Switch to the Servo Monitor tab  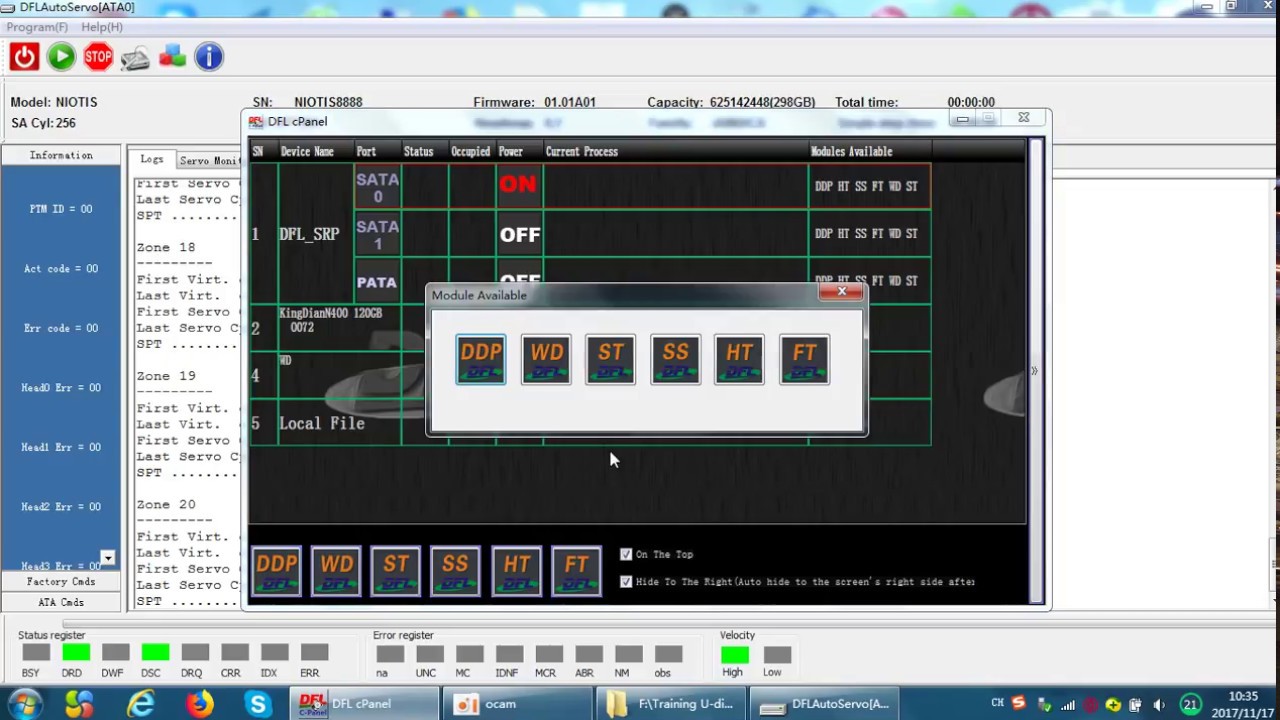(x=208, y=160)
